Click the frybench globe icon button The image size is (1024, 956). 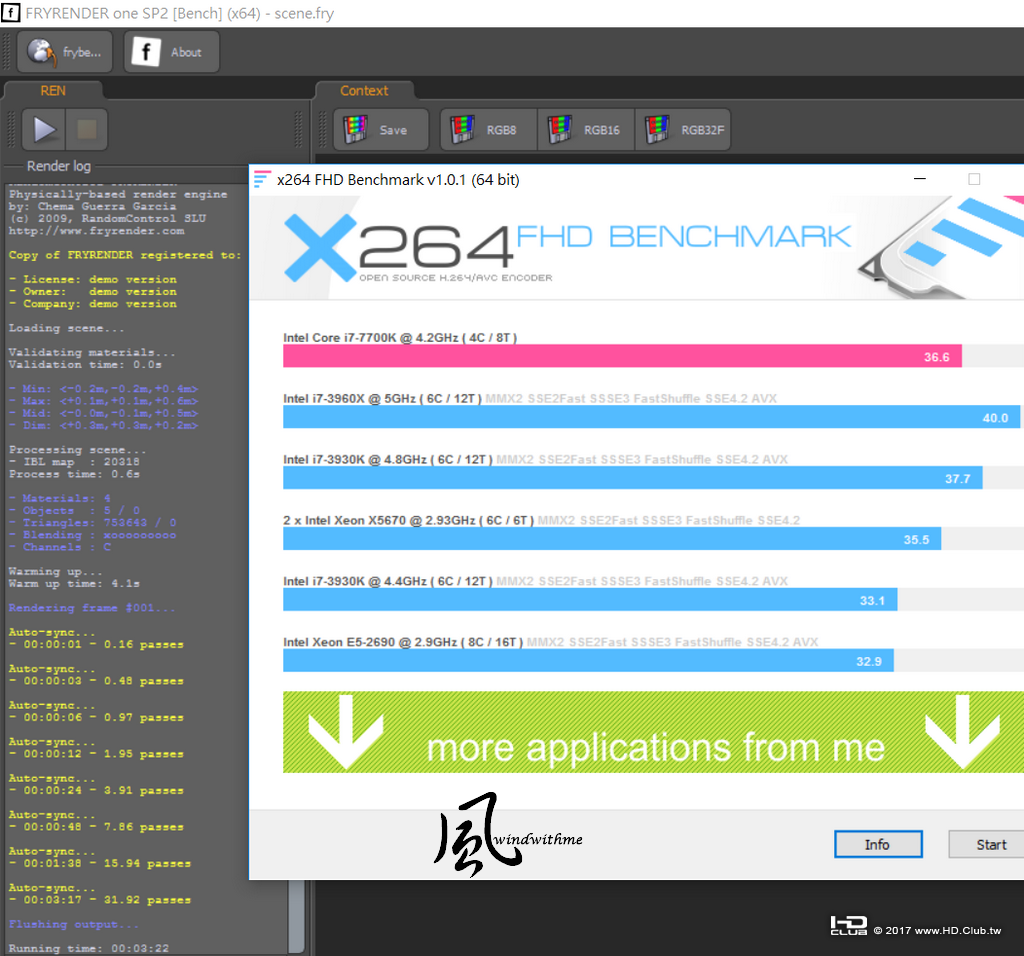pyautogui.click(x=65, y=52)
